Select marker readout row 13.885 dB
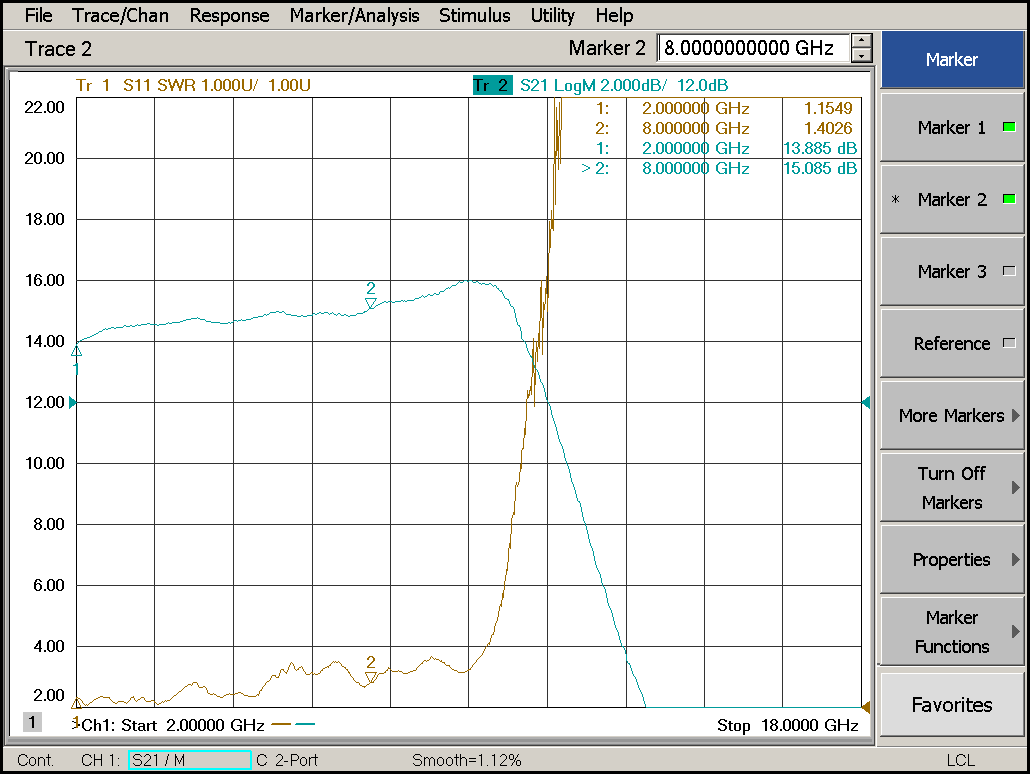This screenshot has height=774, width=1030. [727, 148]
